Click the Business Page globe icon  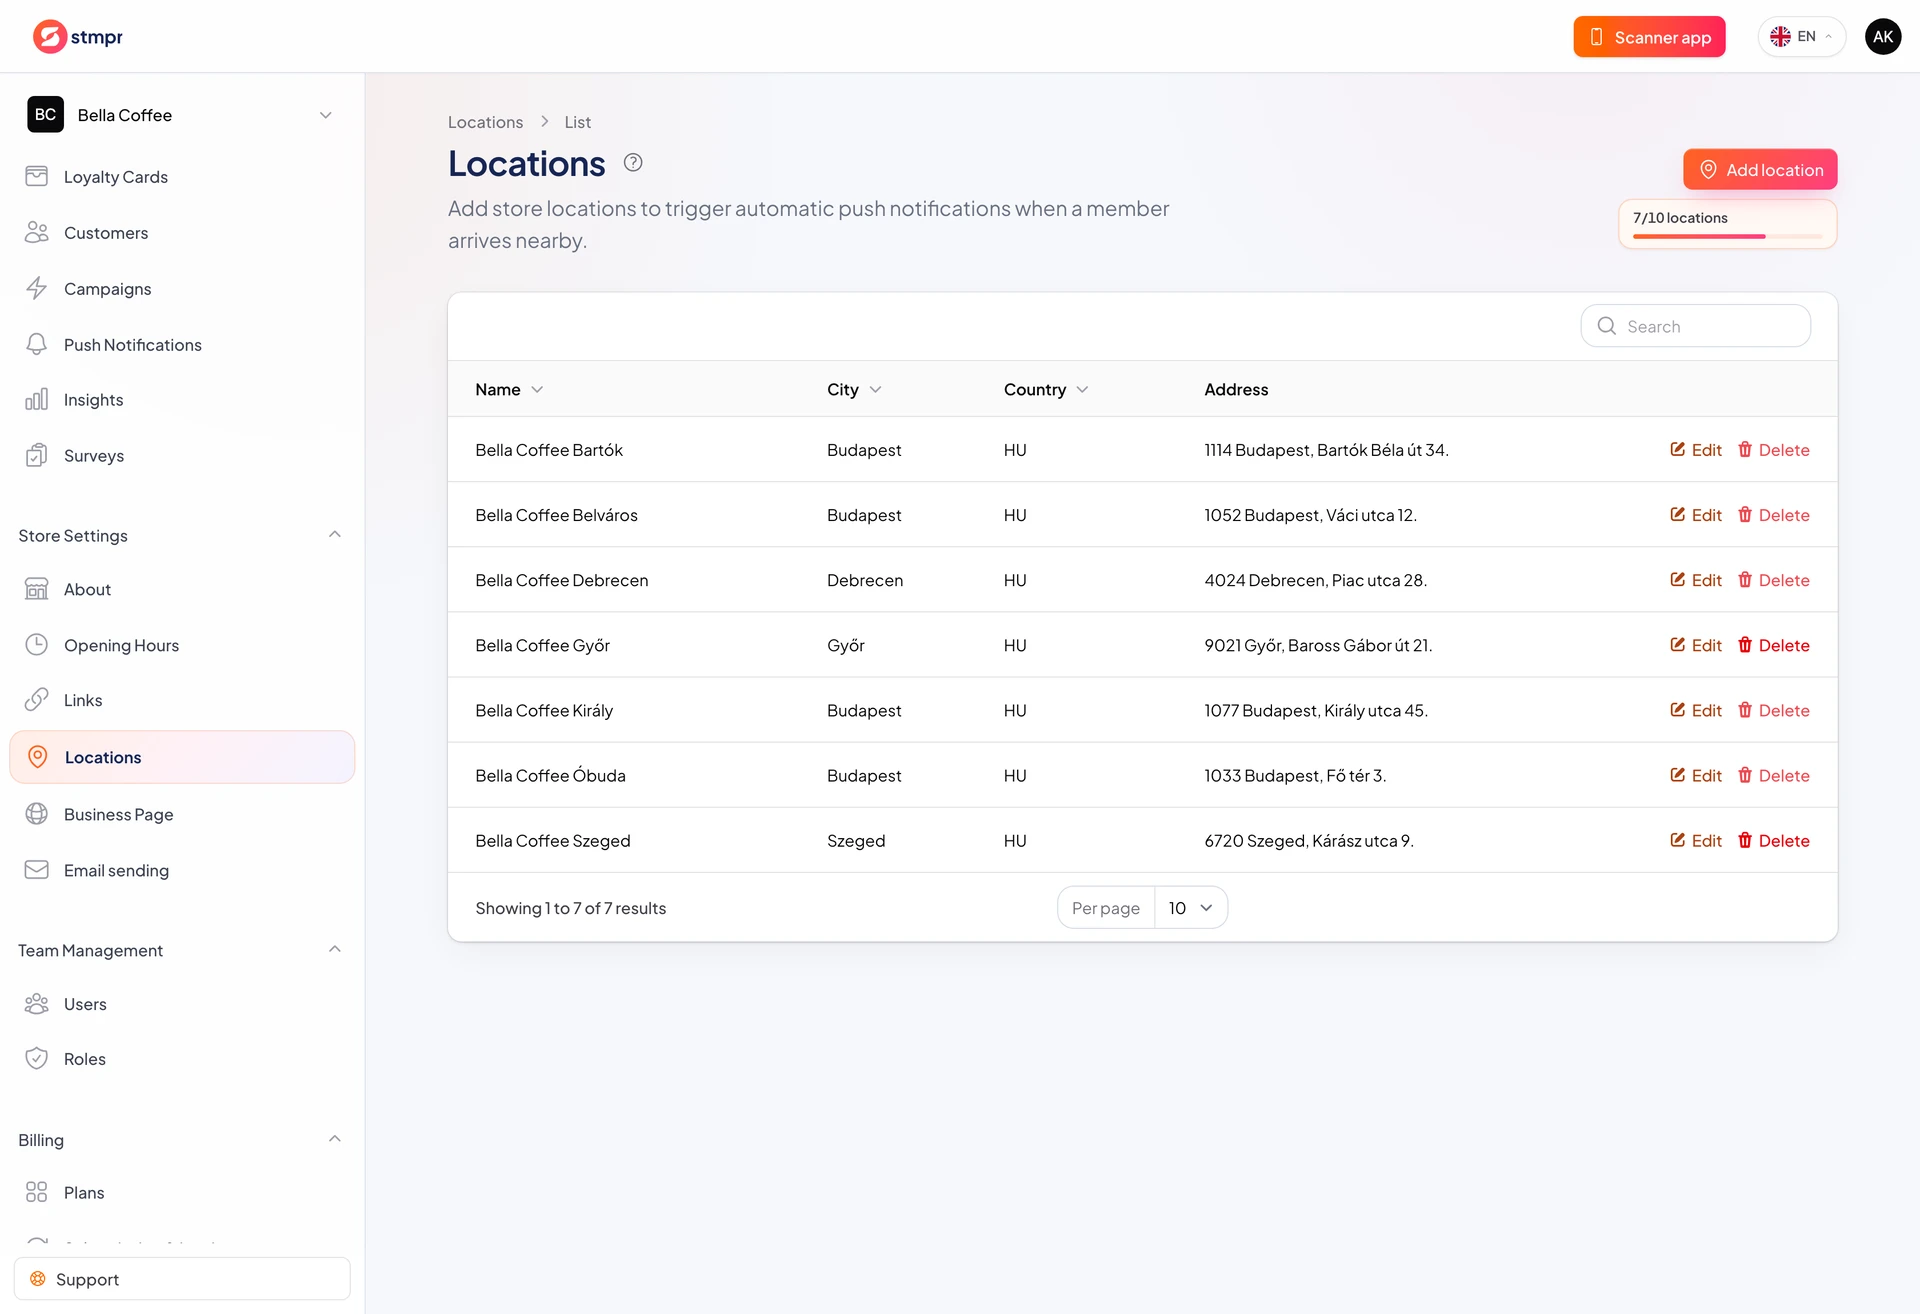(37, 814)
